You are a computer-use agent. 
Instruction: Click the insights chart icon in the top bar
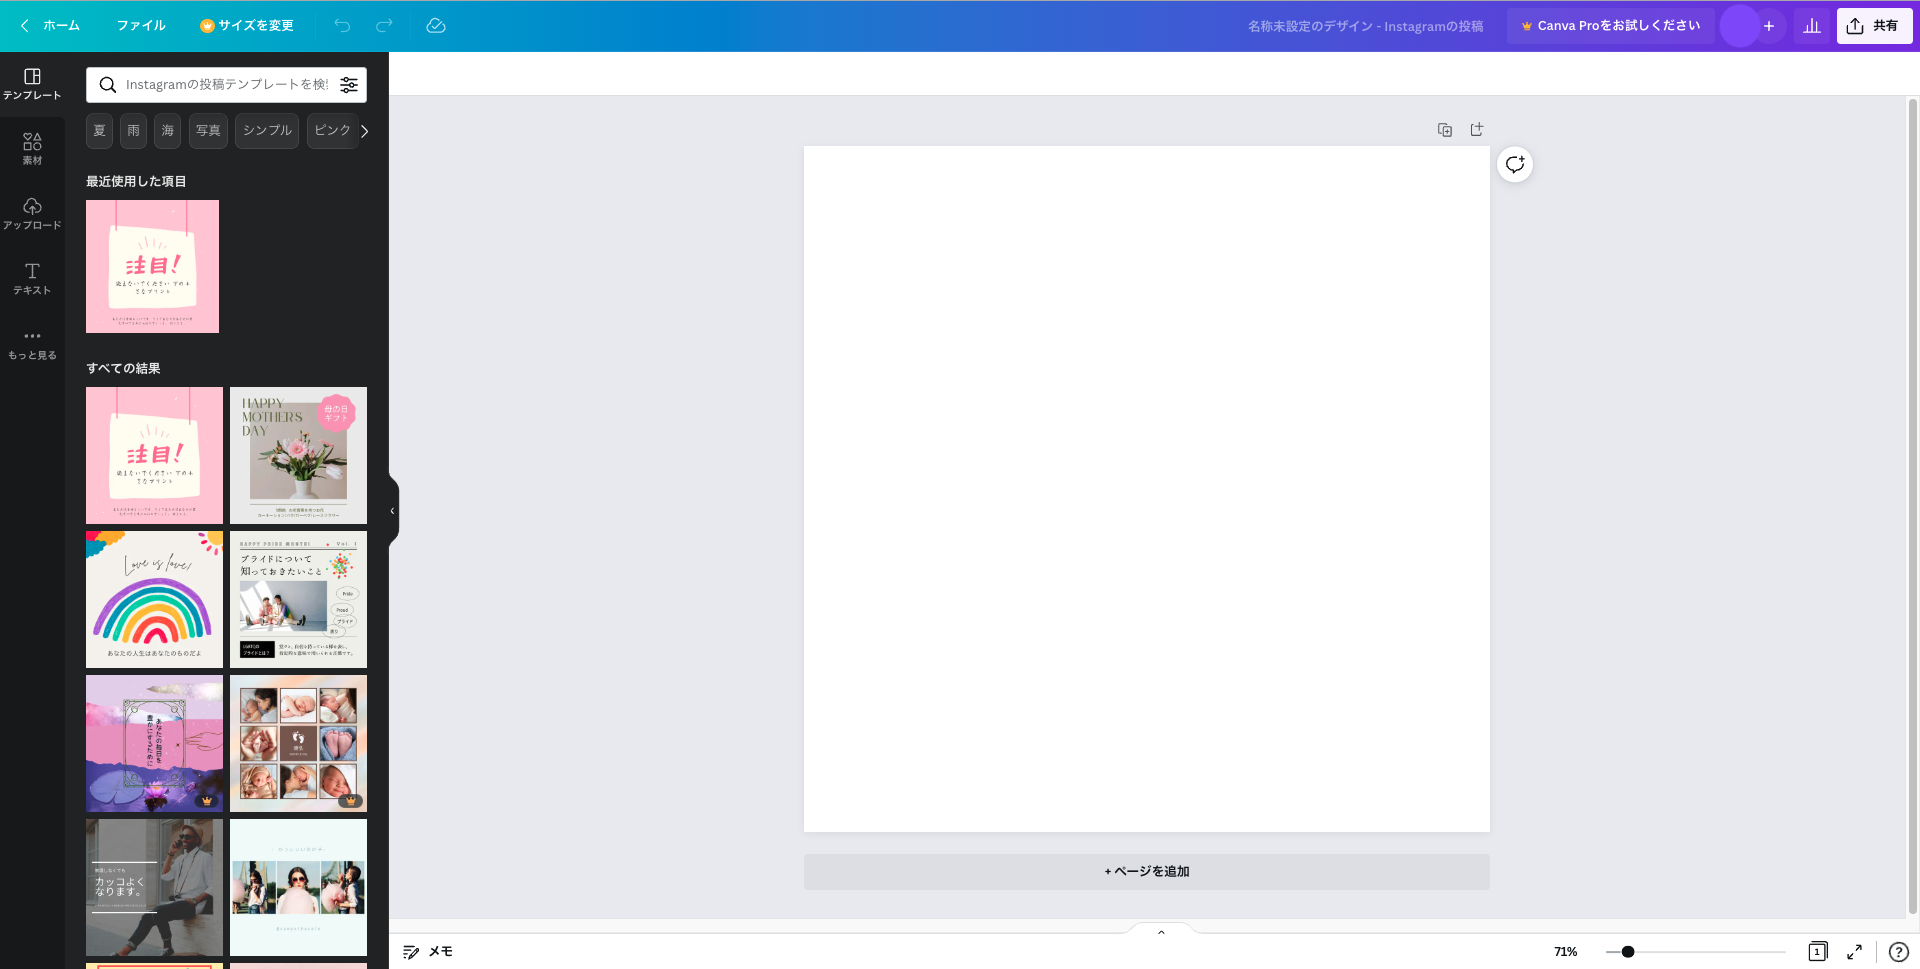click(x=1811, y=26)
